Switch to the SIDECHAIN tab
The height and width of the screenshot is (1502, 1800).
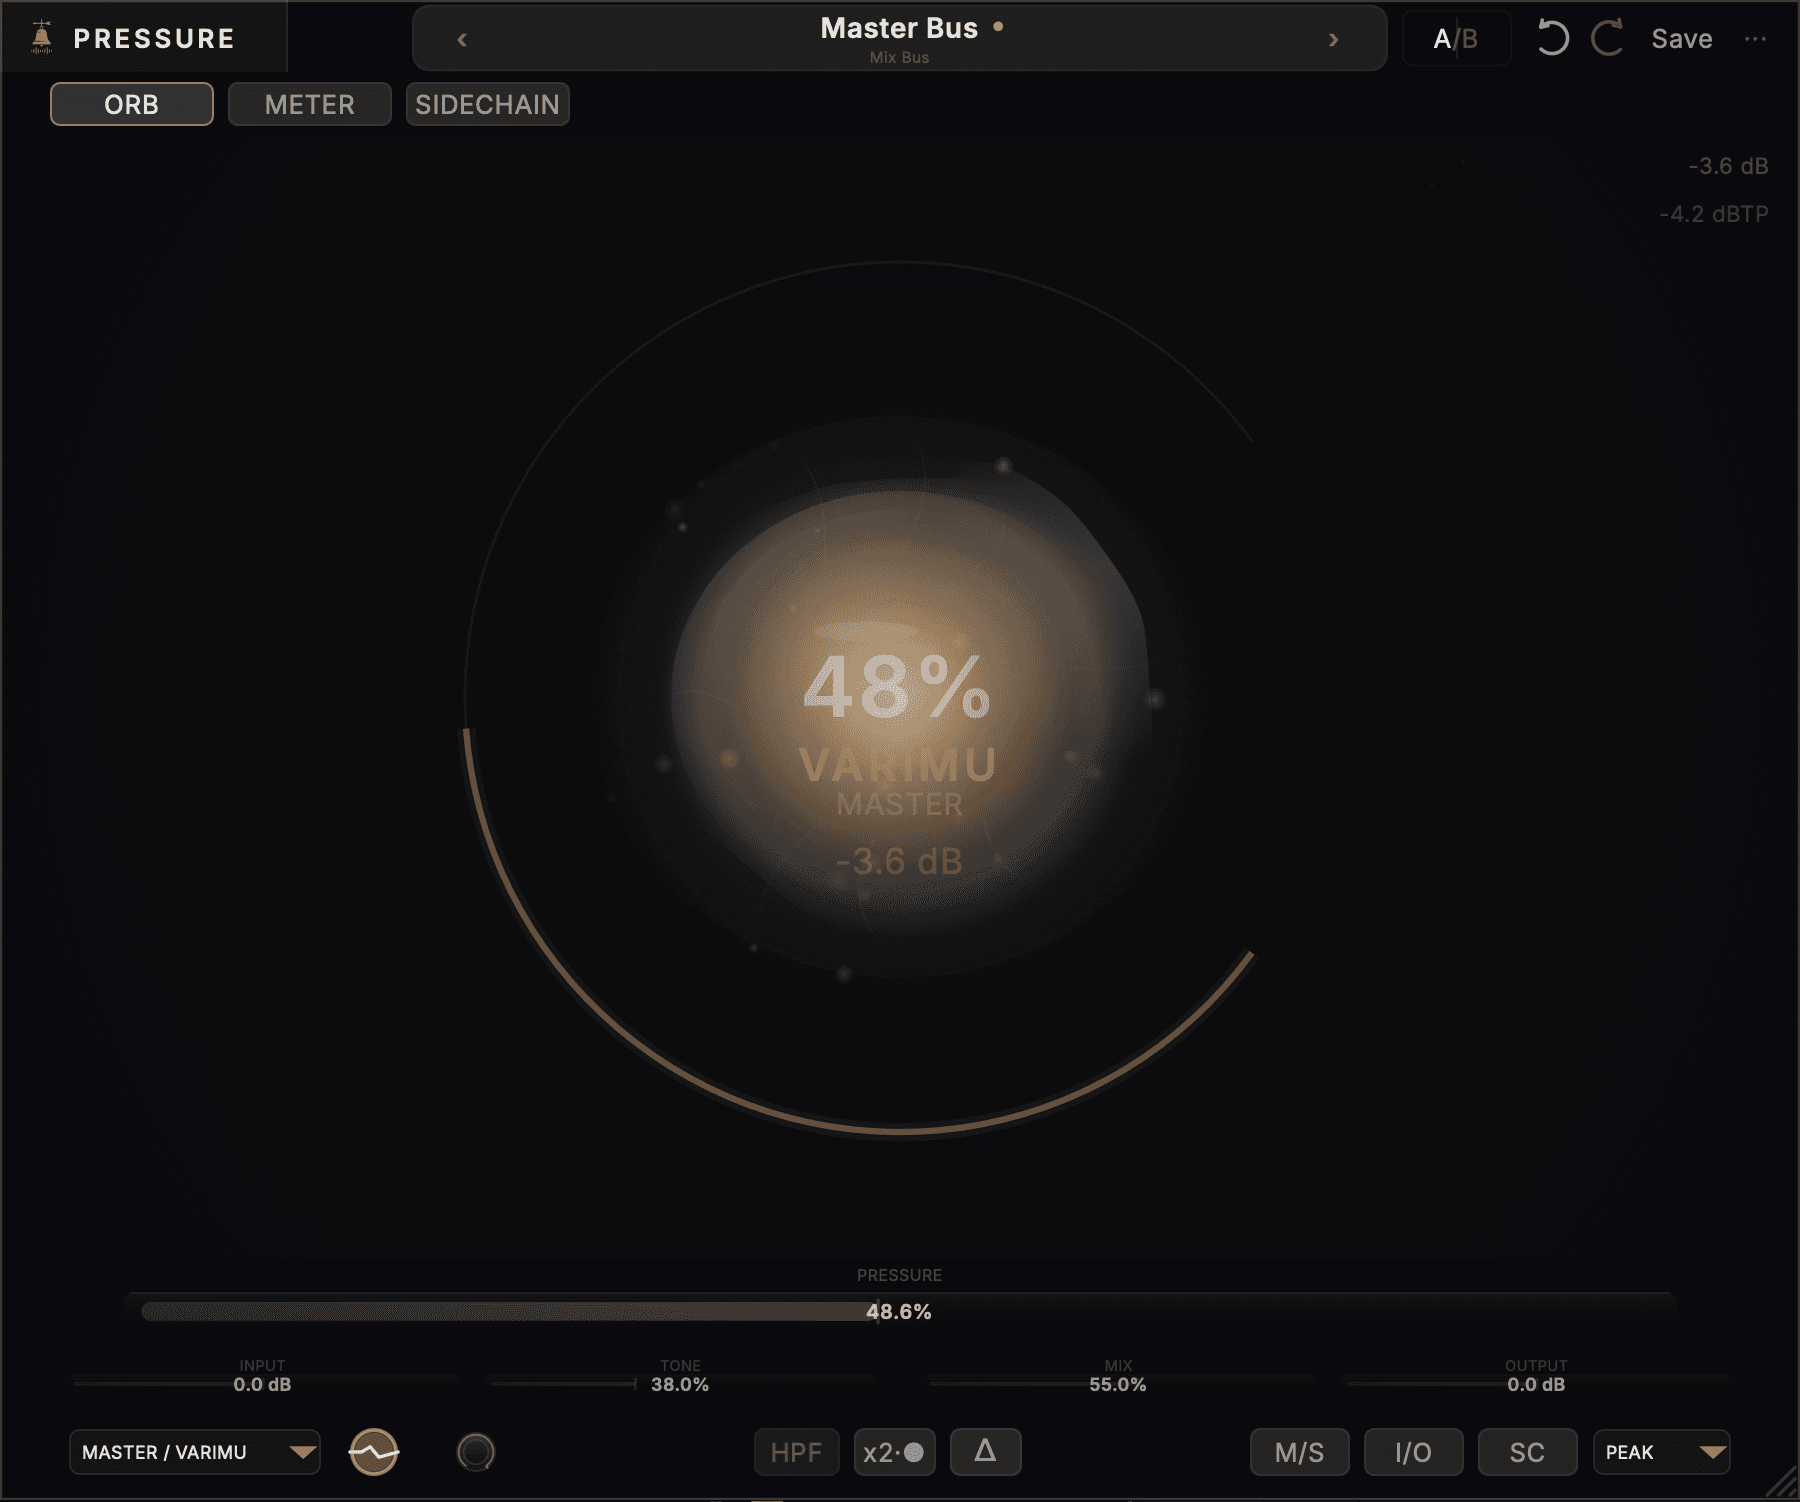click(488, 104)
